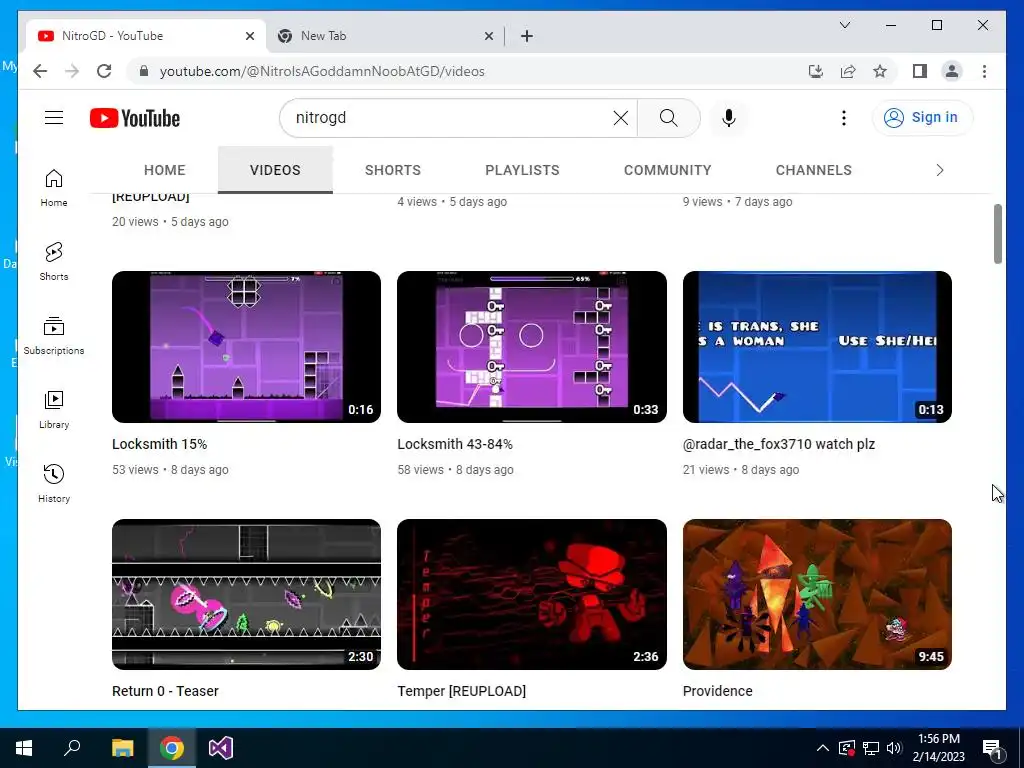This screenshot has height=768, width=1024.
Task: Click the Locksmith 15% thumbnail
Action: tap(246, 347)
